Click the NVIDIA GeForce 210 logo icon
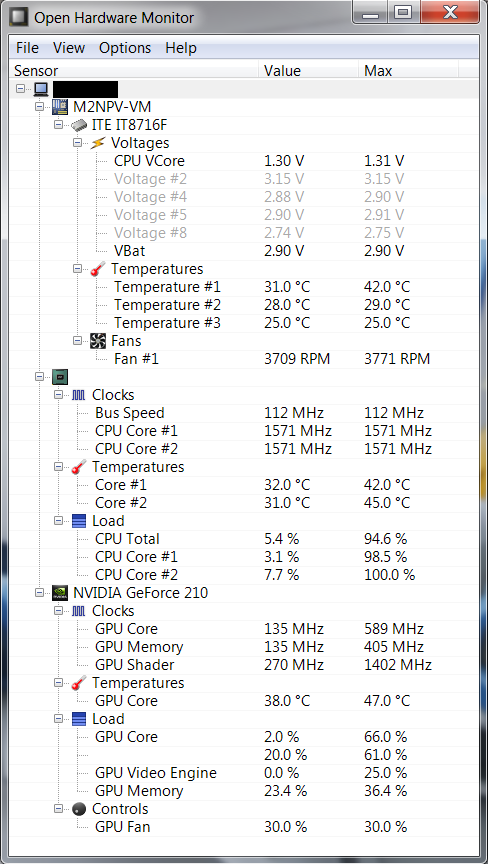 pyautogui.click(x=59, y=593)
